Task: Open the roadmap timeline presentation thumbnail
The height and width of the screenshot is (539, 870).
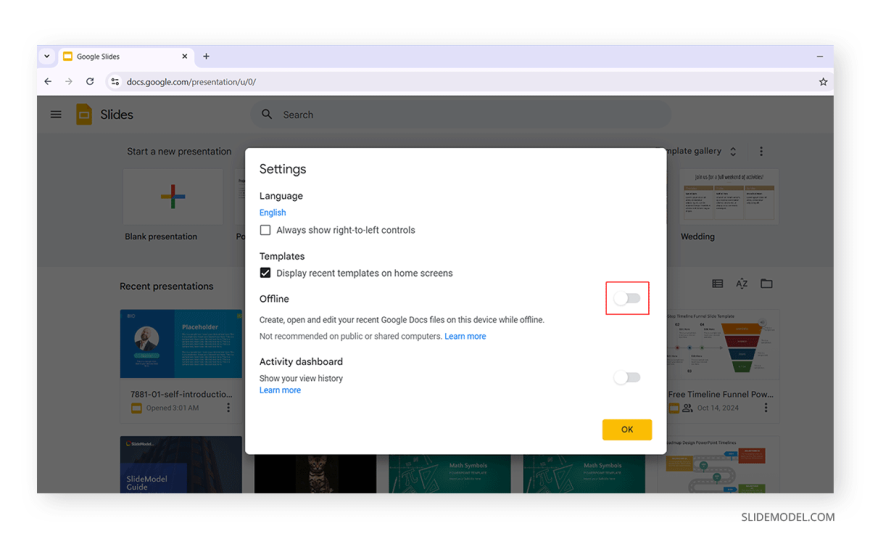Action: (x=718, y=465)
